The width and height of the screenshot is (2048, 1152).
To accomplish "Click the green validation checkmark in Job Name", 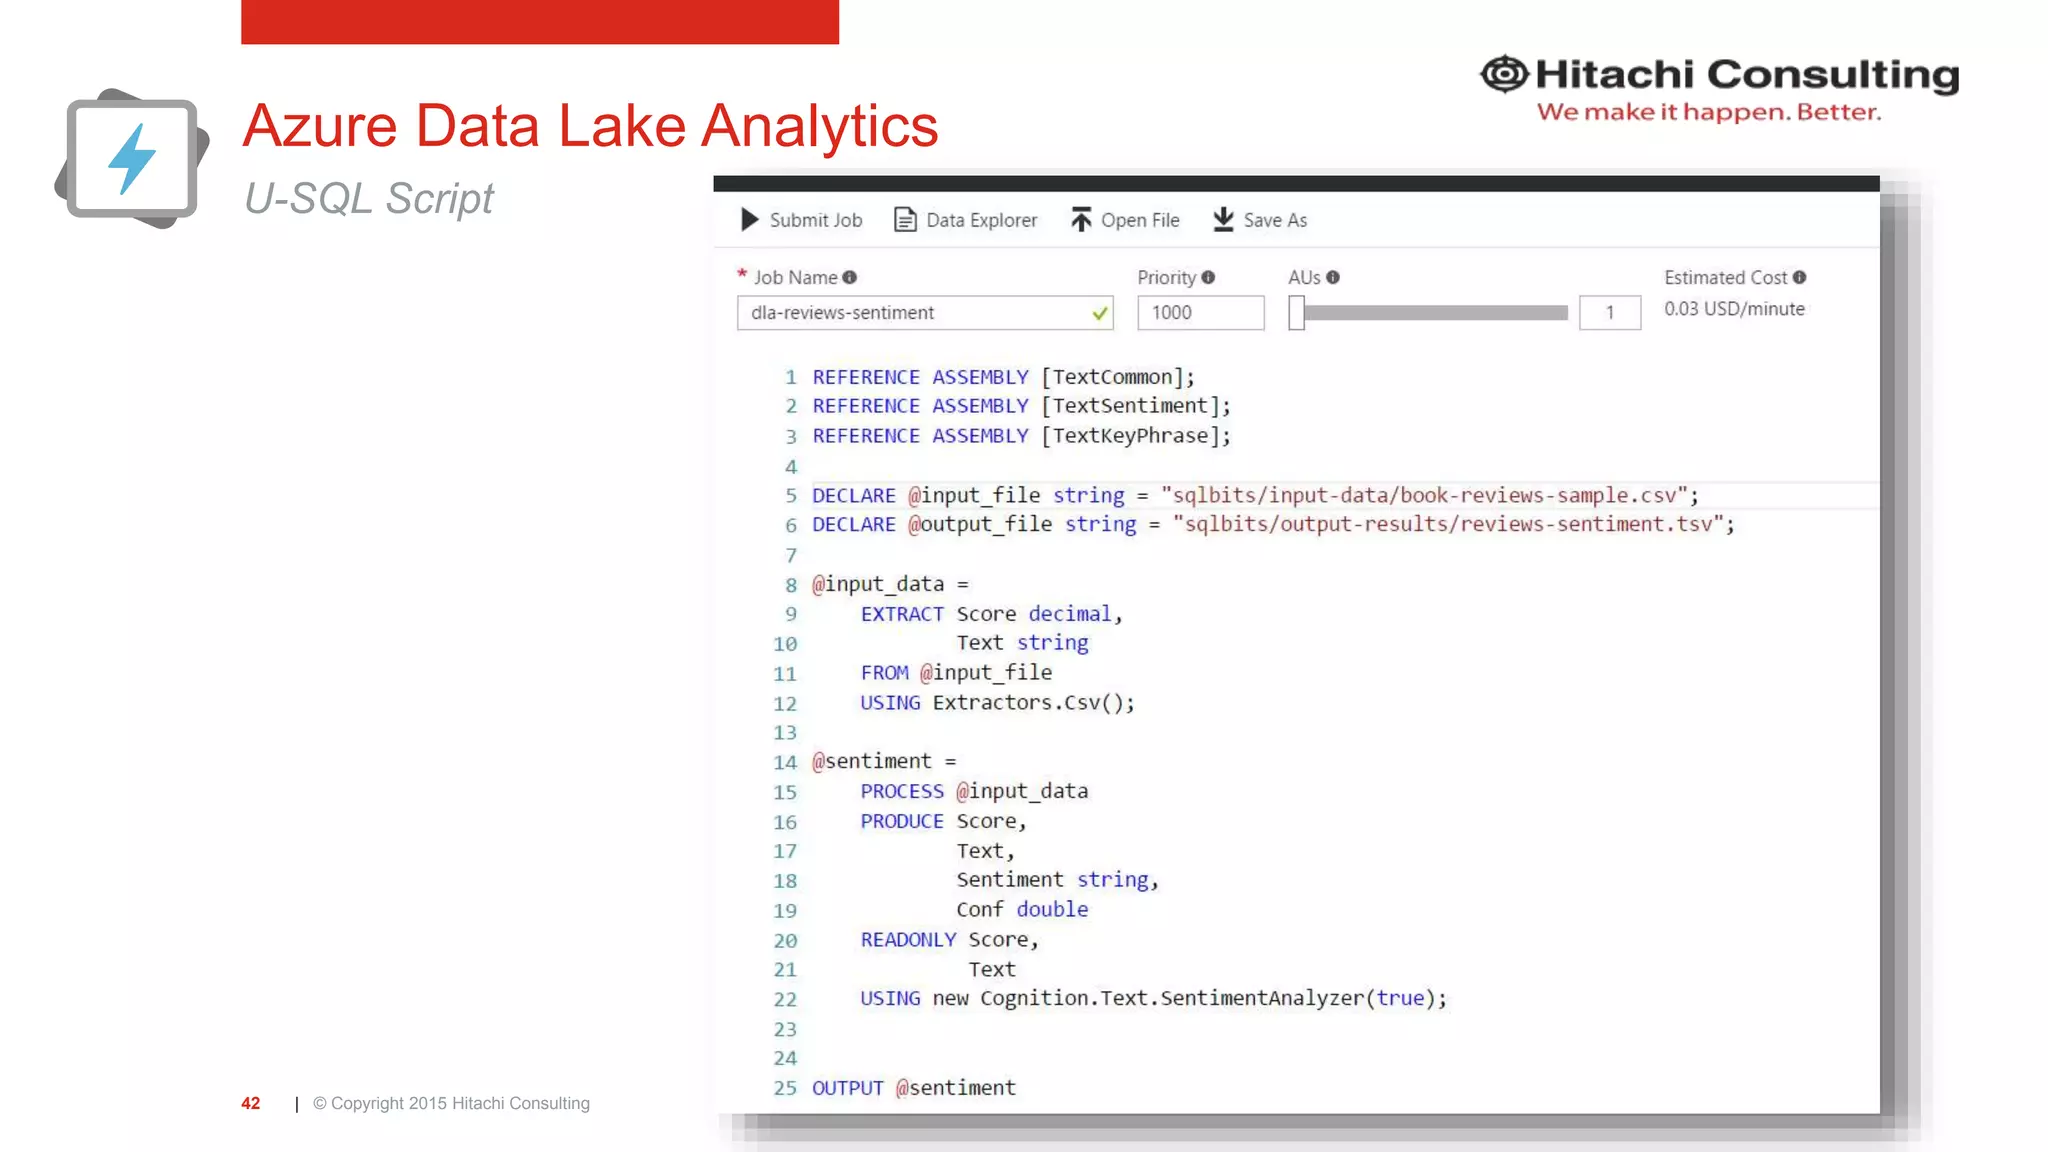I will tap(1100, 314).
